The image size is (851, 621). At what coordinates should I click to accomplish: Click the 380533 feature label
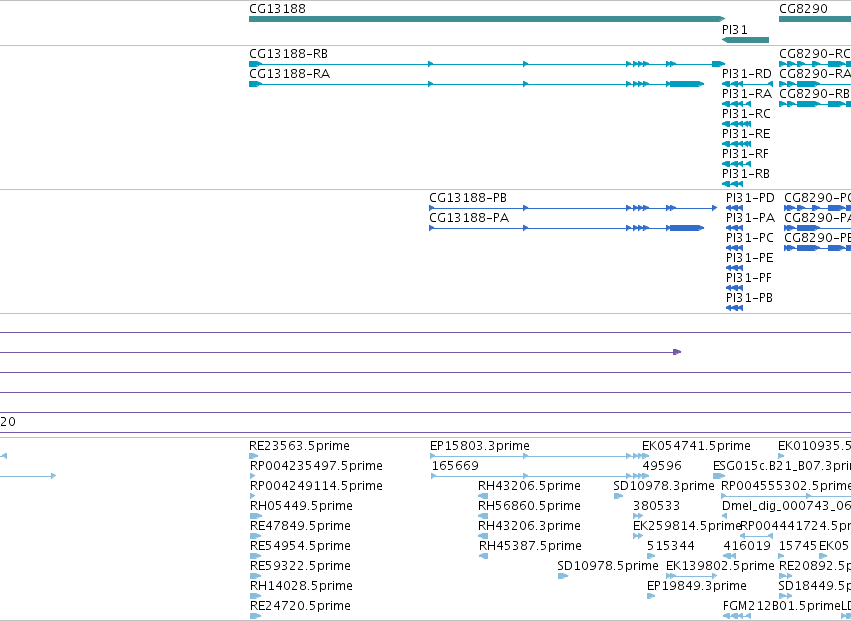[656, 506]
